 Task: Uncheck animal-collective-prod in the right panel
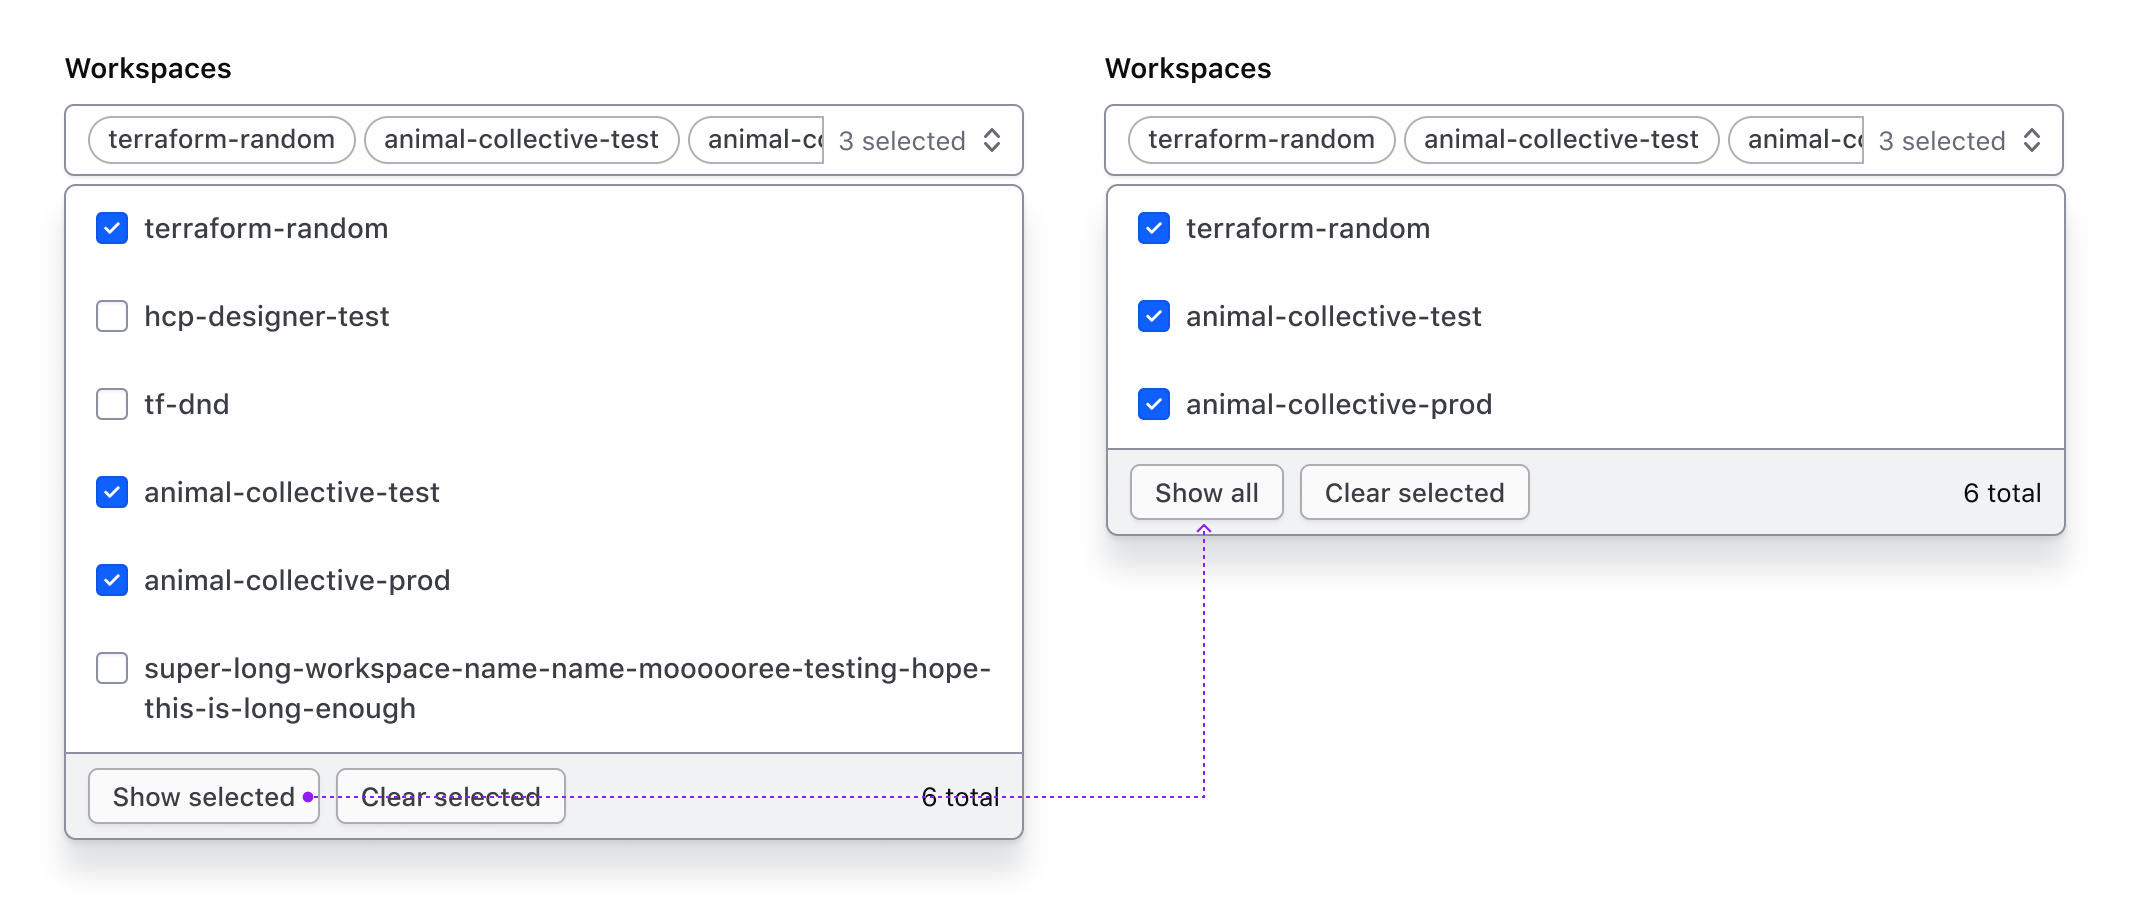click(1153, 404)
